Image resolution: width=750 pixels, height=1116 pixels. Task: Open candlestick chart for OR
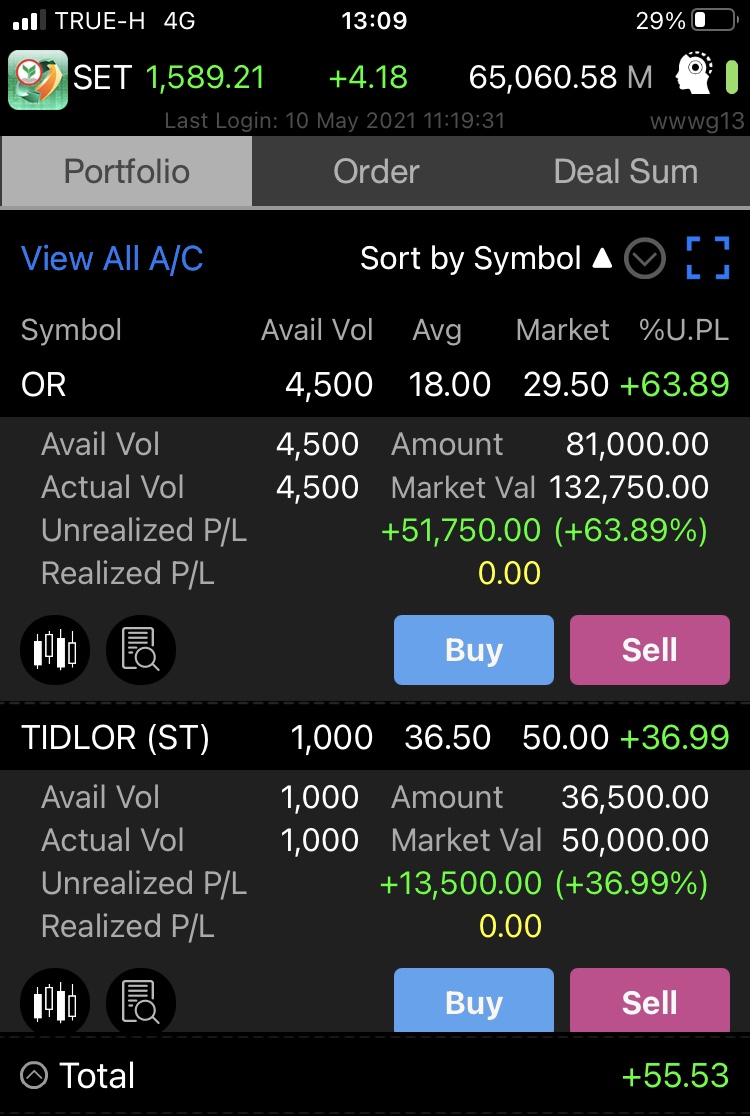[x=56, y=650]
